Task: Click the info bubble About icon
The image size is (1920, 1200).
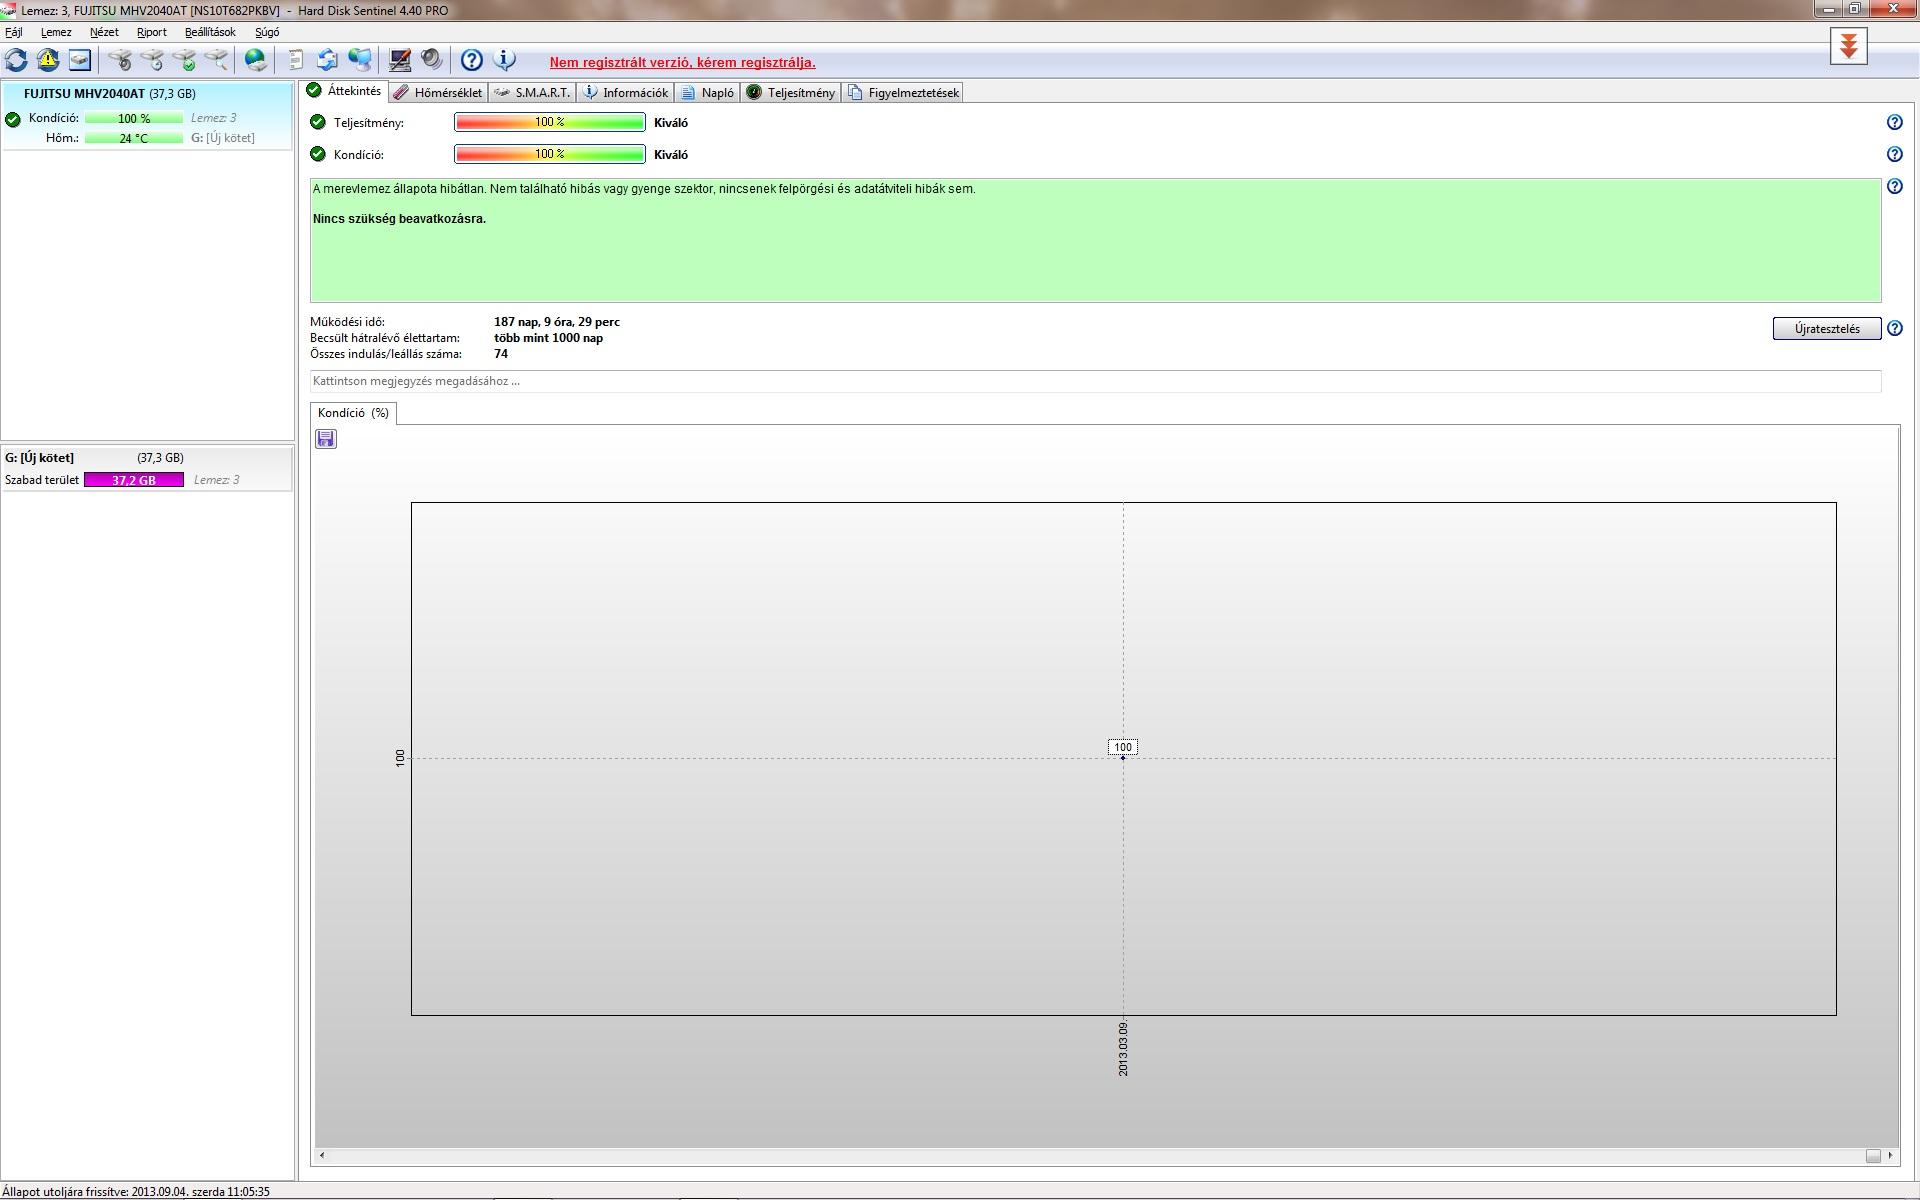Action: [x=505, y=61]
